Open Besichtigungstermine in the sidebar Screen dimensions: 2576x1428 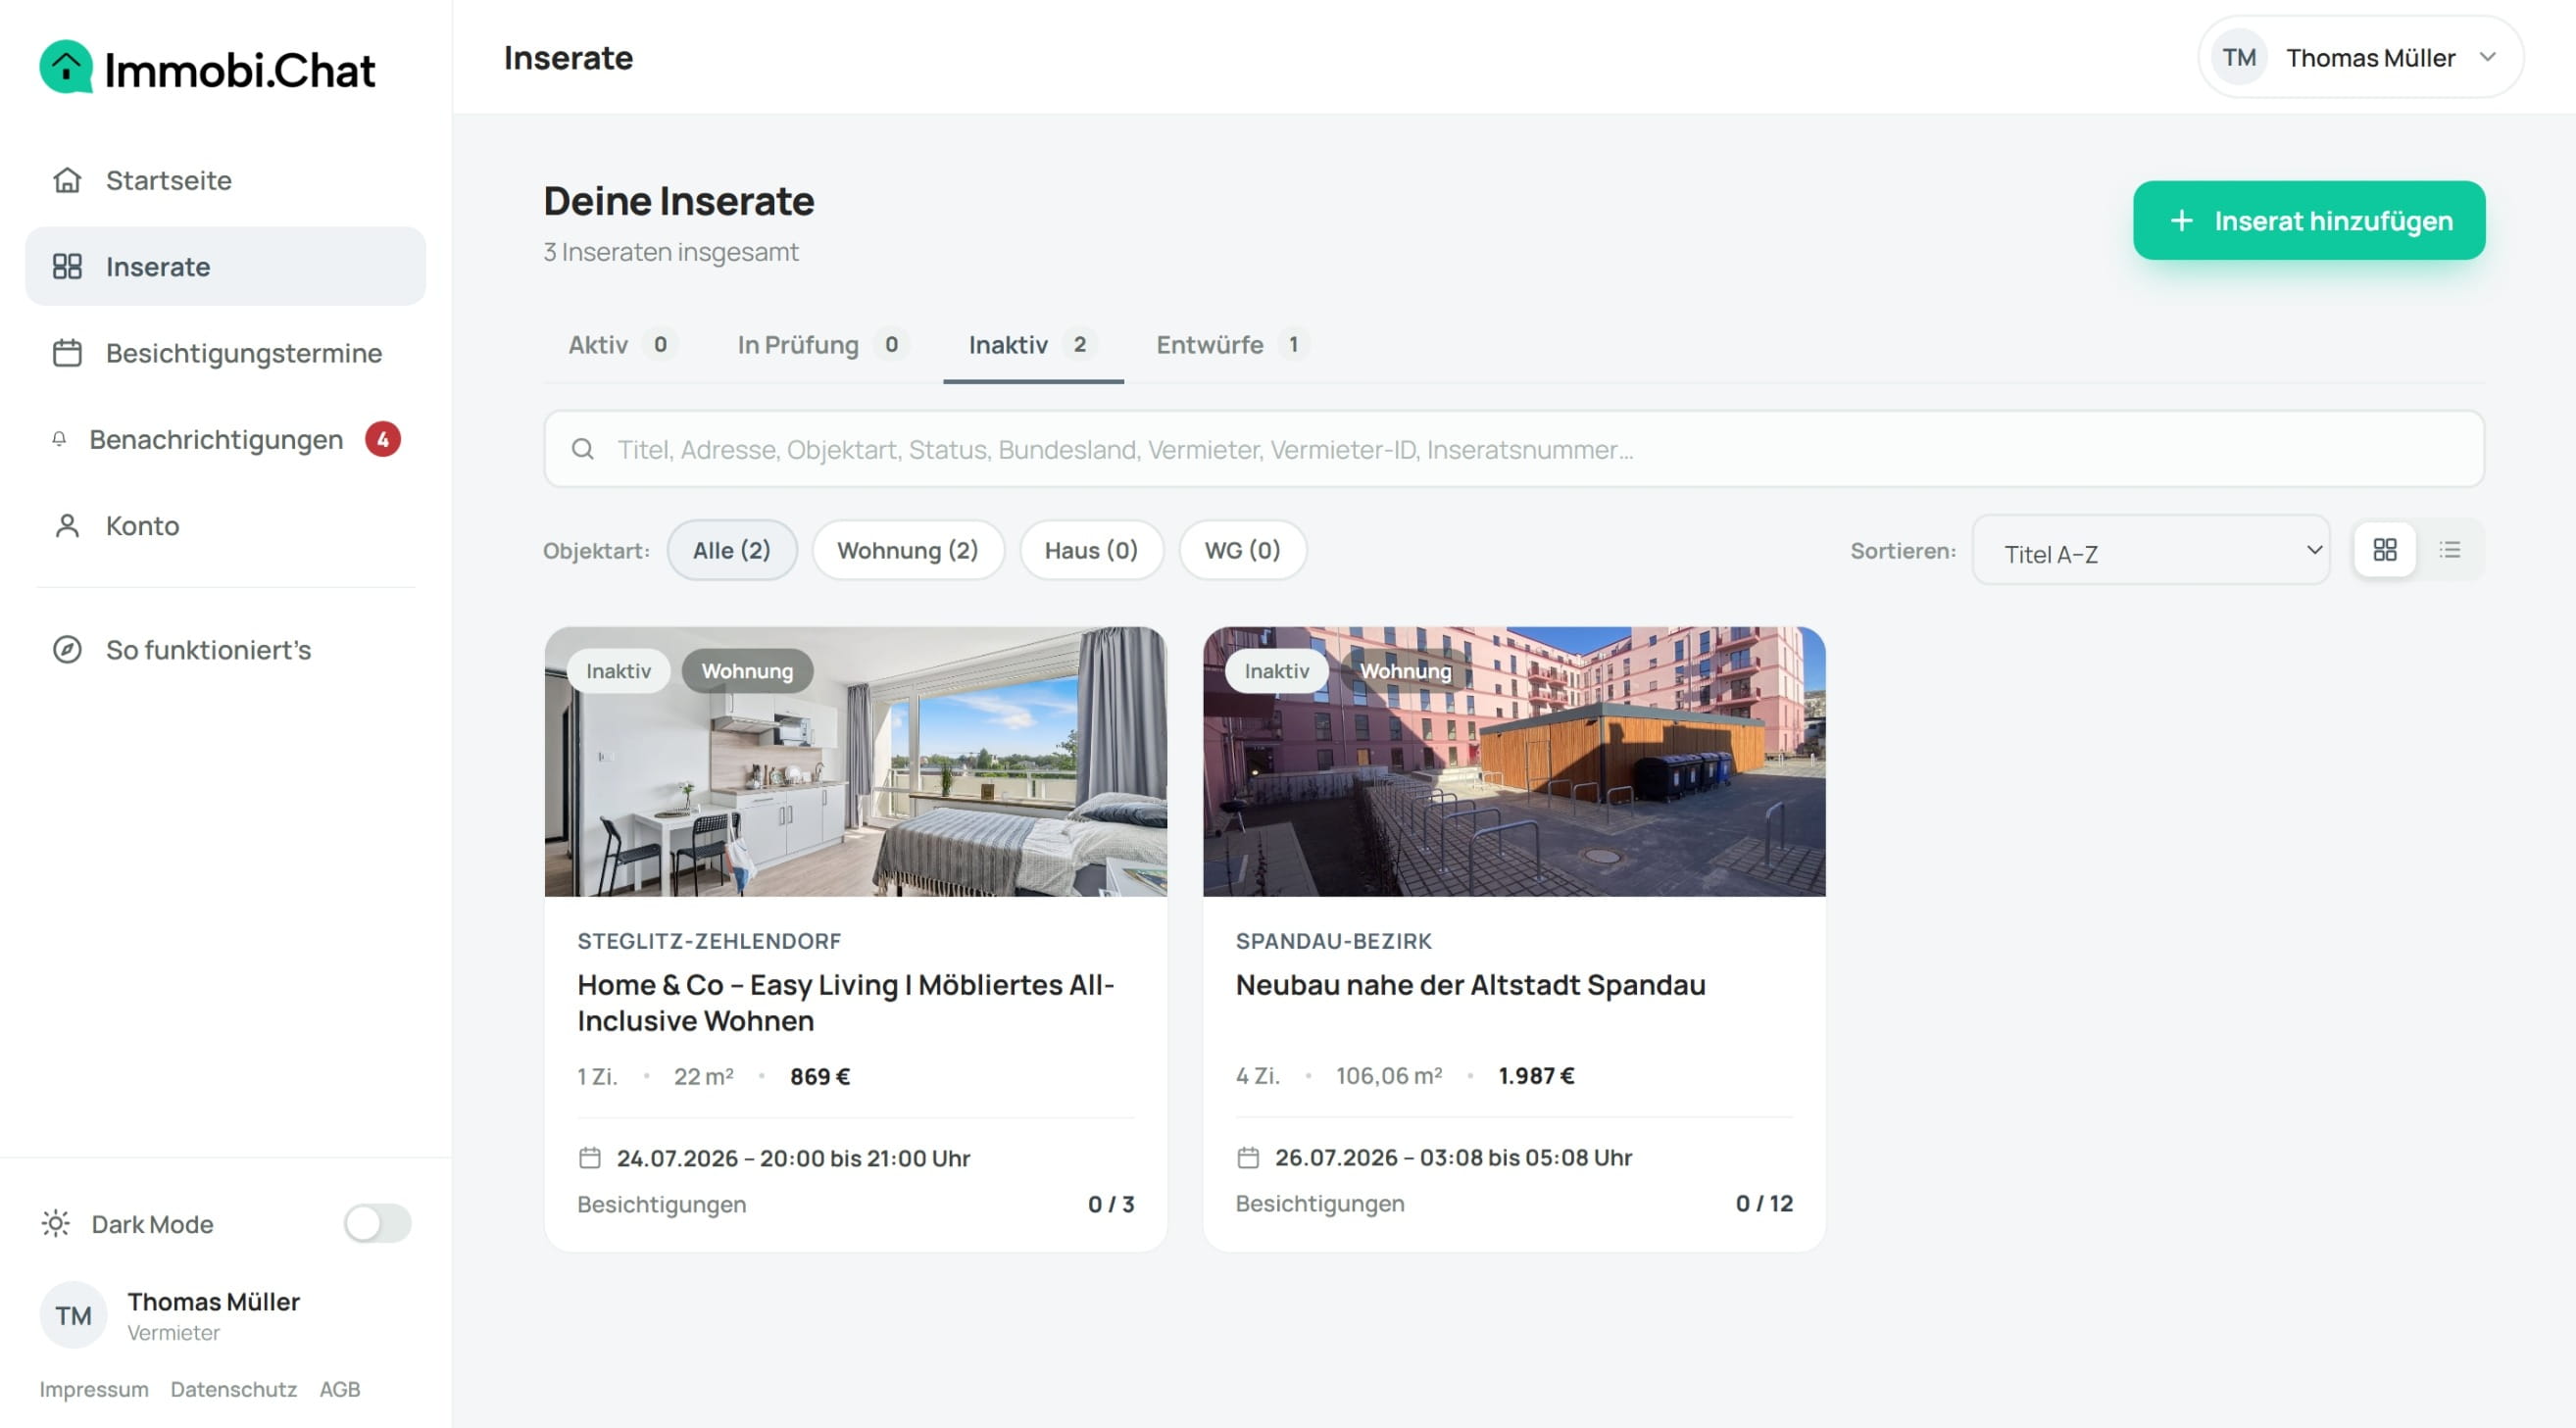click(225, 353)
